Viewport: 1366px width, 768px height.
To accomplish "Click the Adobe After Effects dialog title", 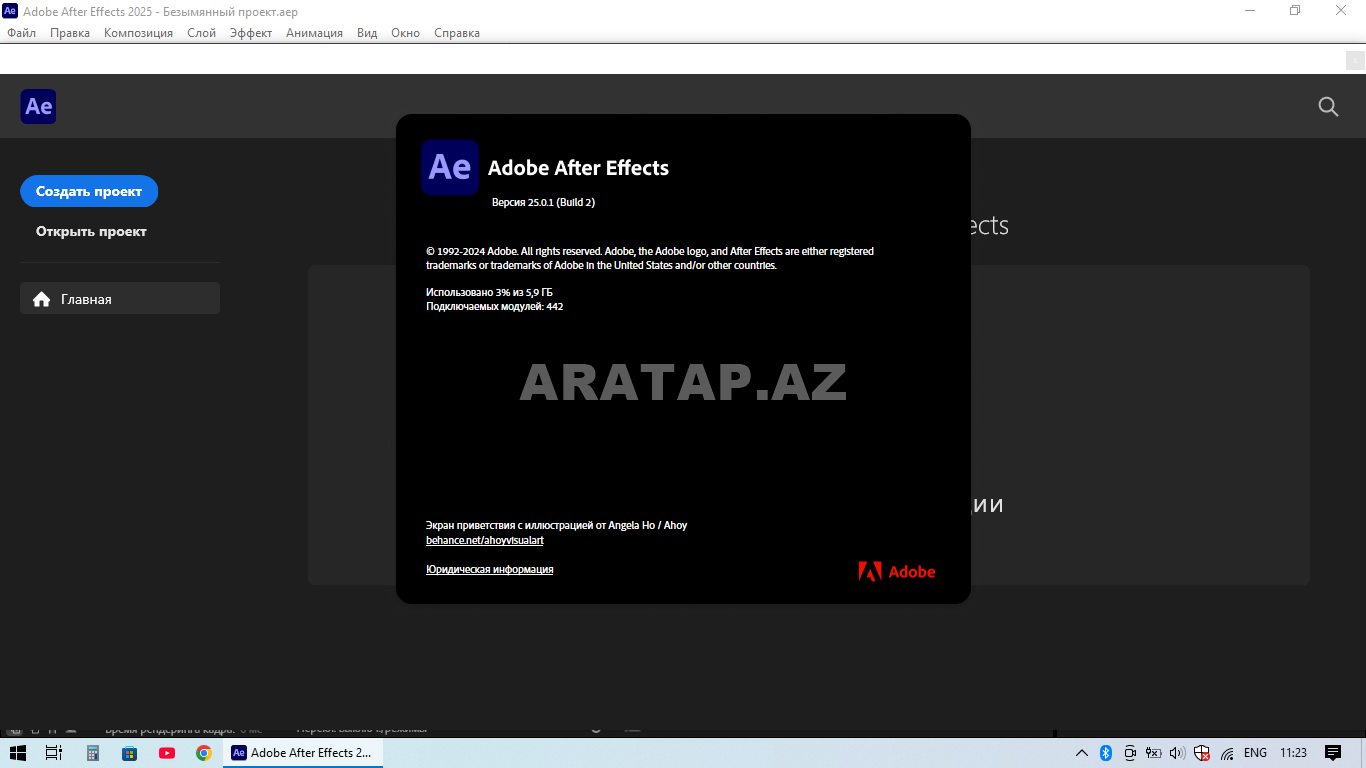I will coord(578,168).
